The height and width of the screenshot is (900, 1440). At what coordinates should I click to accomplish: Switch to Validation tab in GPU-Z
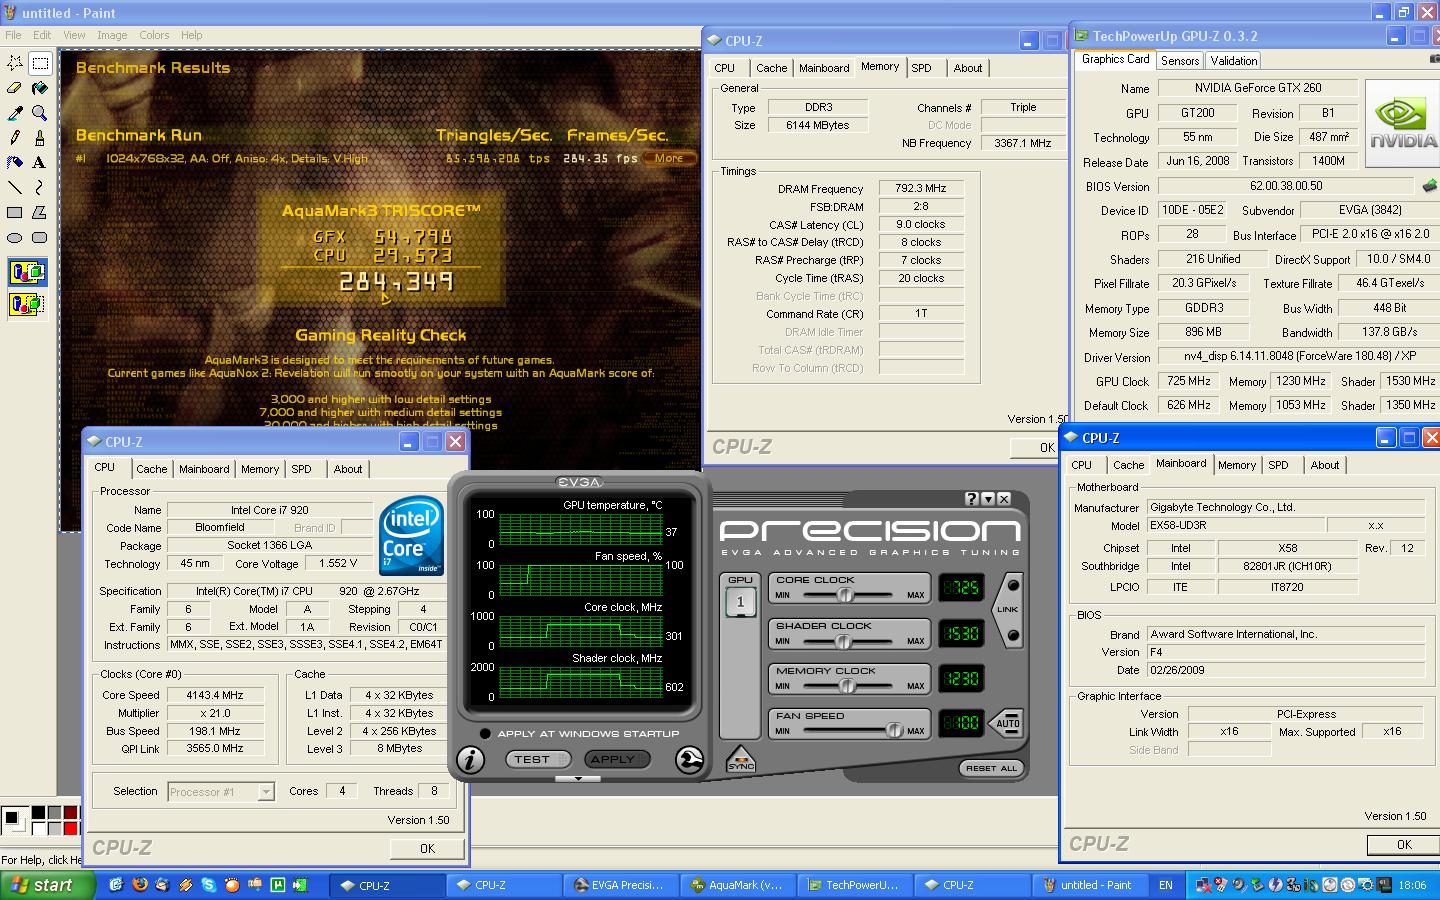[1234, 61]
